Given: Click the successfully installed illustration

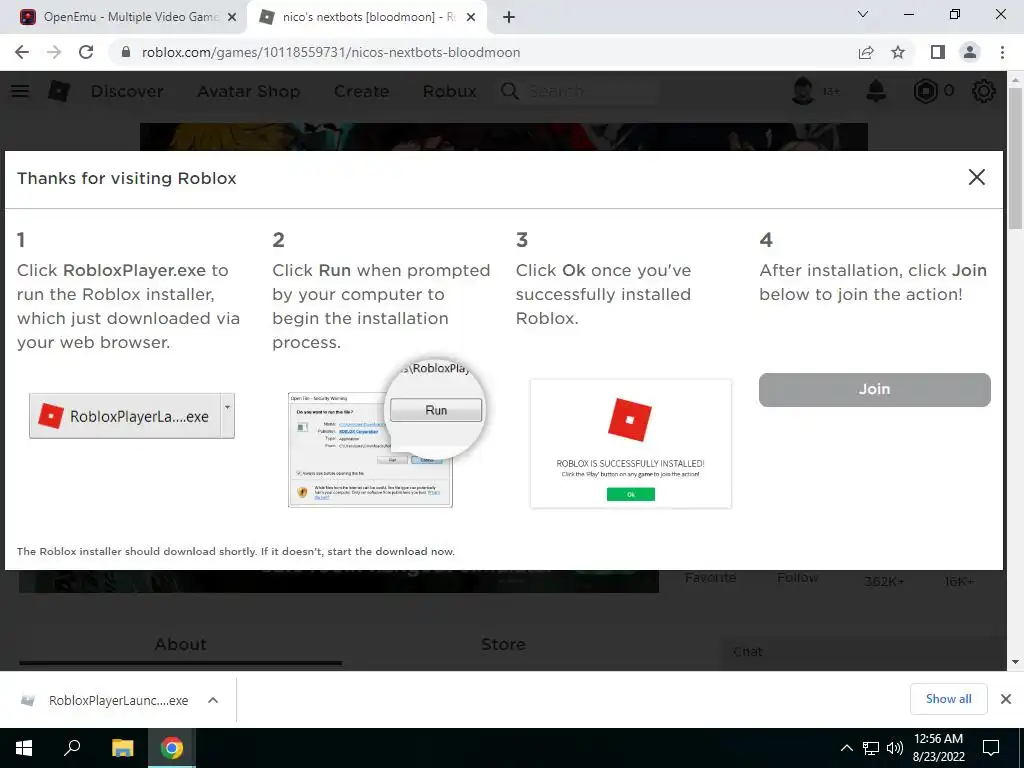Looking at the screenshot, I should (631, 444).
